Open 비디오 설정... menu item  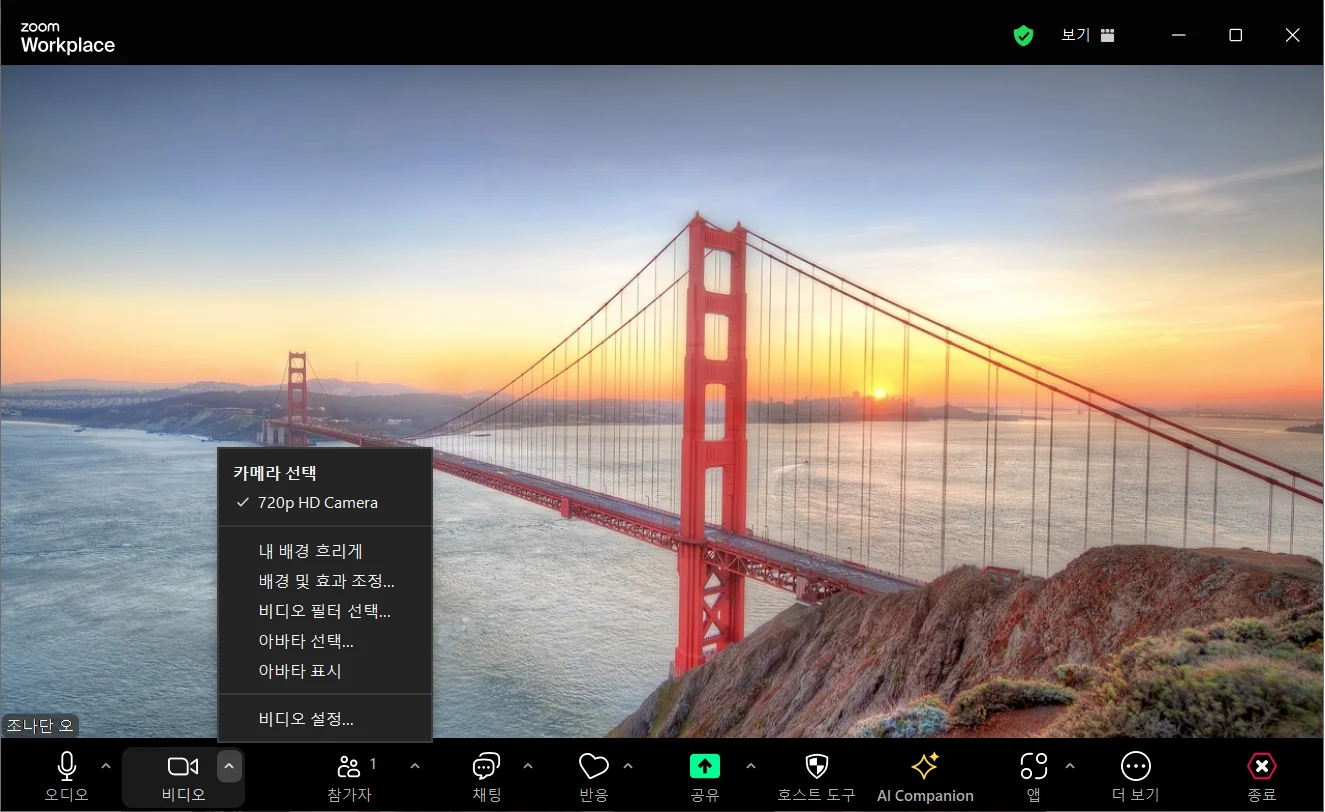pyautogui.click(x=325, y=719)
